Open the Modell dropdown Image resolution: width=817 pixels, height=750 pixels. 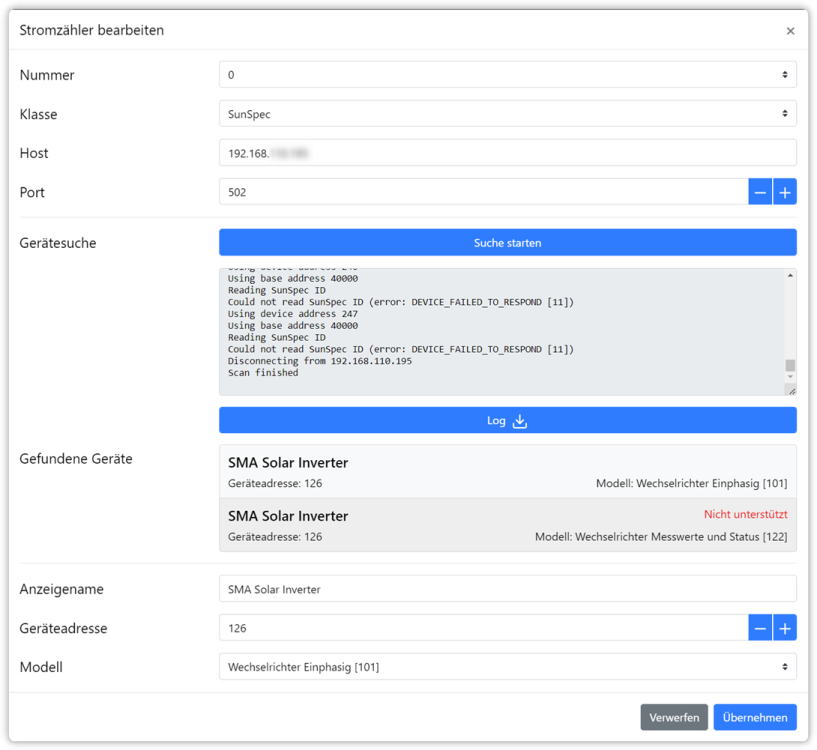[507, 666]
